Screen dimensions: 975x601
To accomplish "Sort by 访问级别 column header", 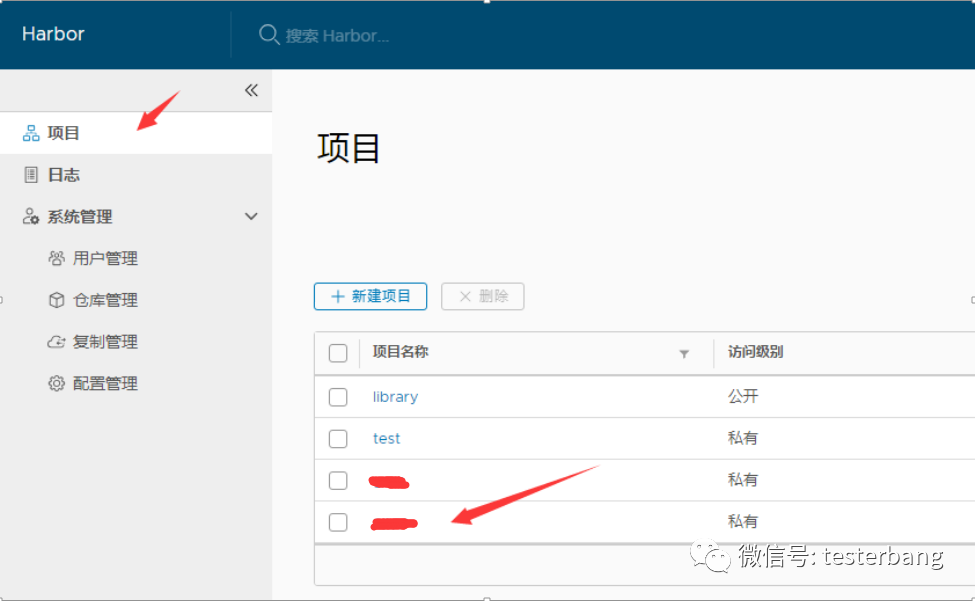I will (756, 352).
